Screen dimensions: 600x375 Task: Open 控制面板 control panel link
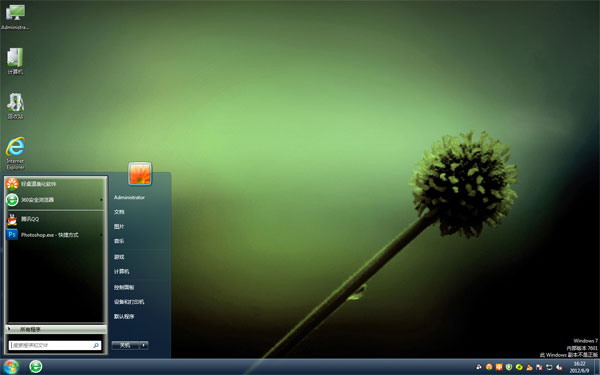[124, 287]
